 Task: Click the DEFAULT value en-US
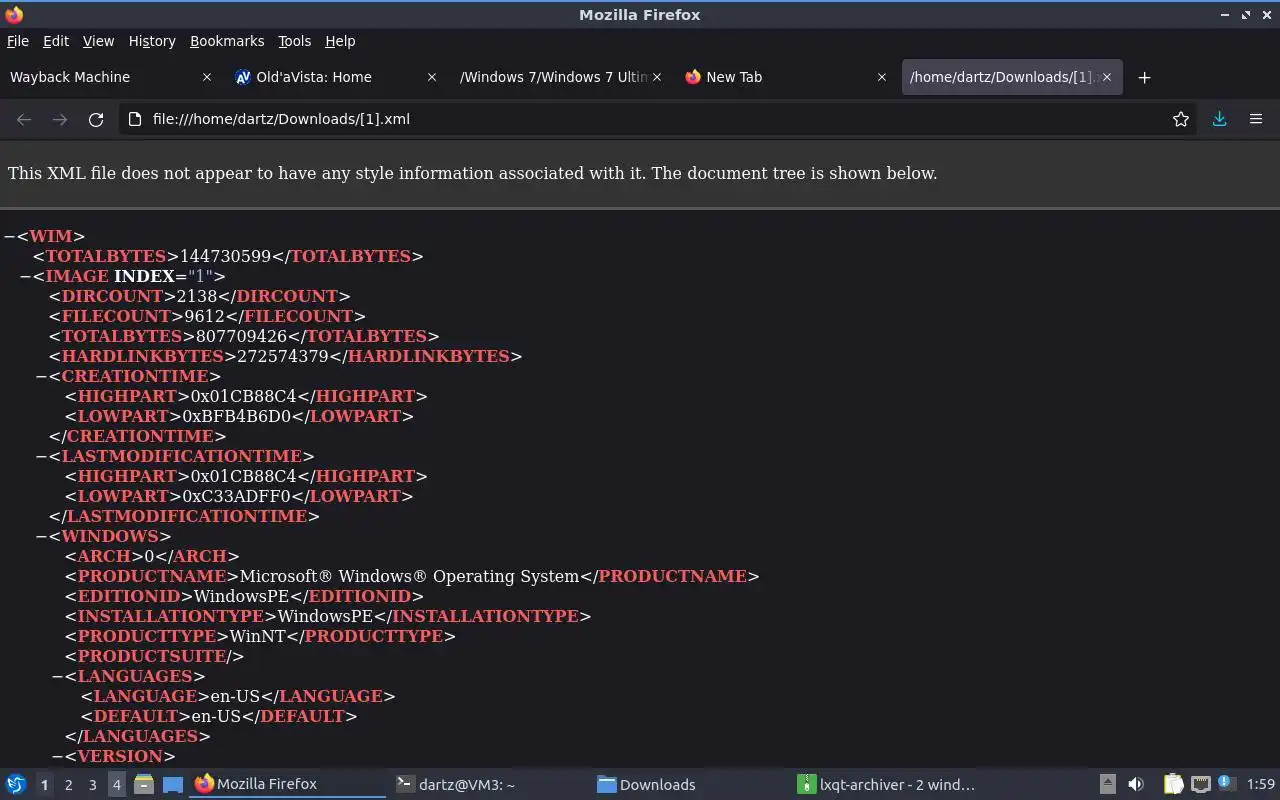click(217, 716)
